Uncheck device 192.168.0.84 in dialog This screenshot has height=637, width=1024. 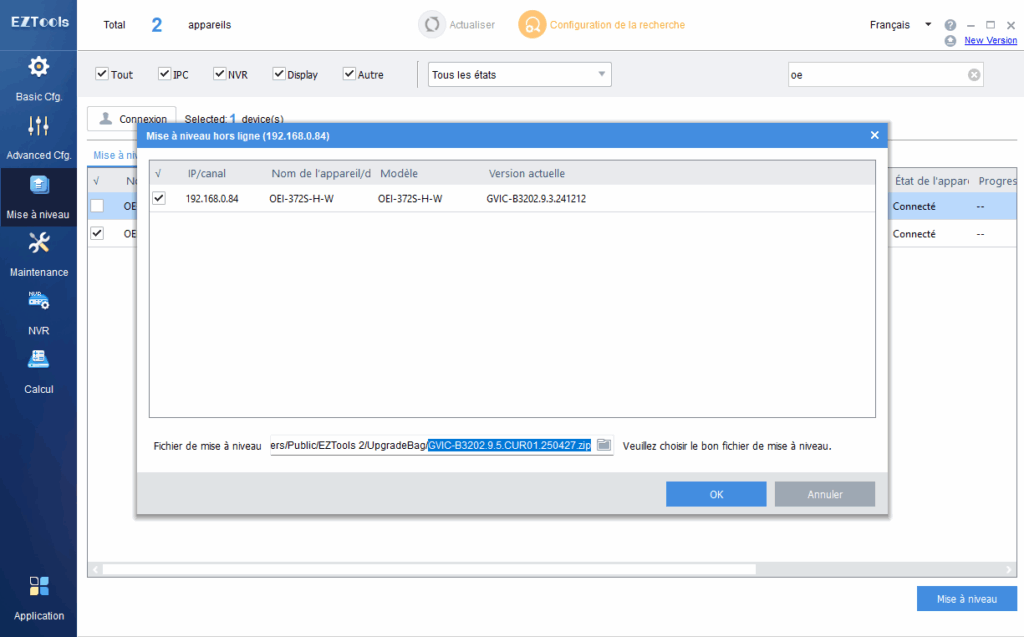(x=159, y=198)
